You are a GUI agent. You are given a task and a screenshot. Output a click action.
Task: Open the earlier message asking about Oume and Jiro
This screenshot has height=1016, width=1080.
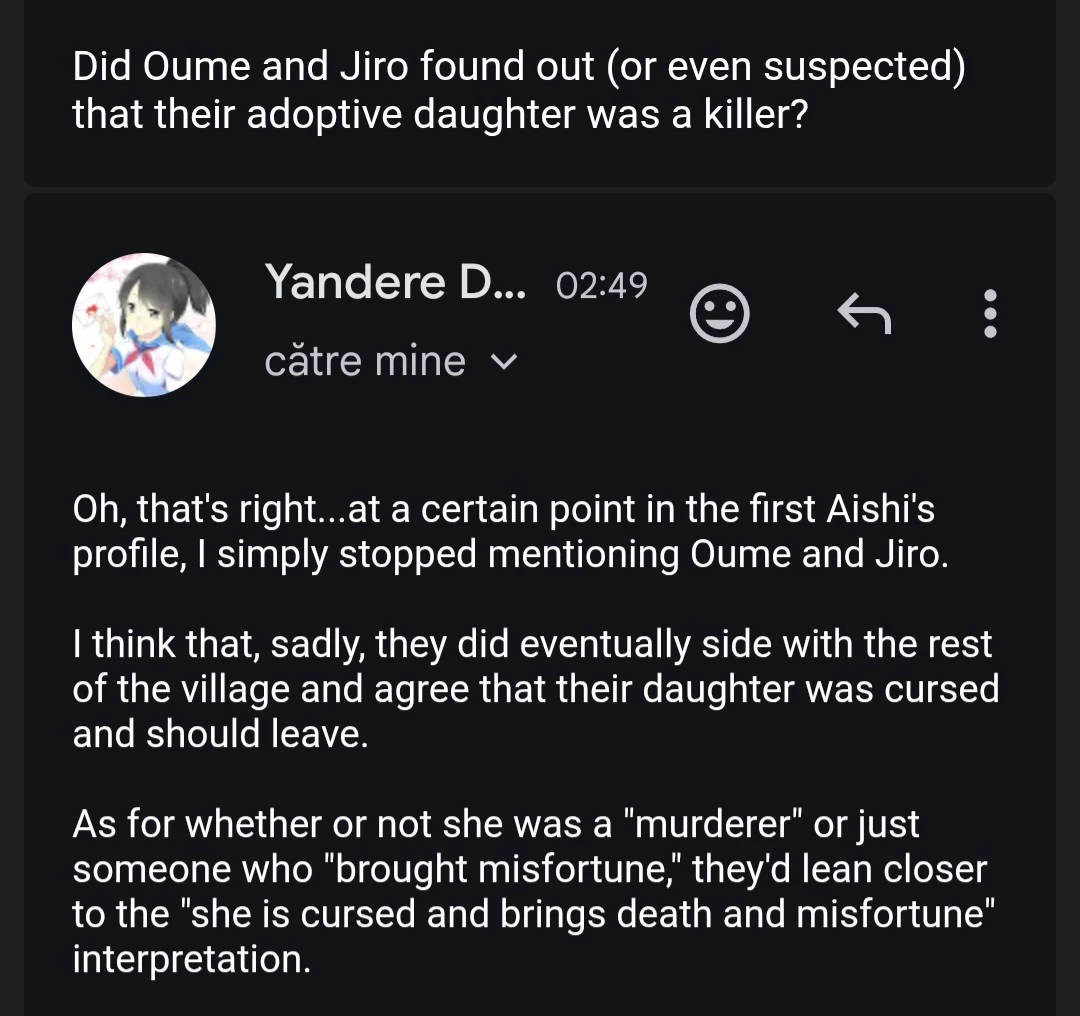[x=540, y=90]
